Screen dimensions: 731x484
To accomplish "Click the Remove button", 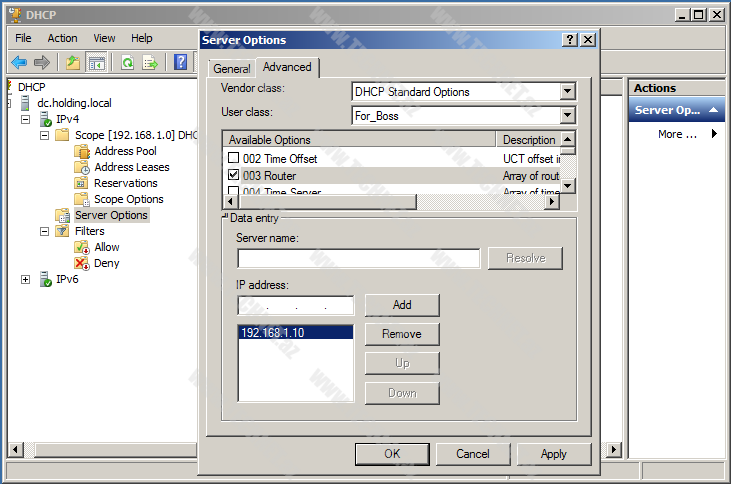I will point(401,334).
